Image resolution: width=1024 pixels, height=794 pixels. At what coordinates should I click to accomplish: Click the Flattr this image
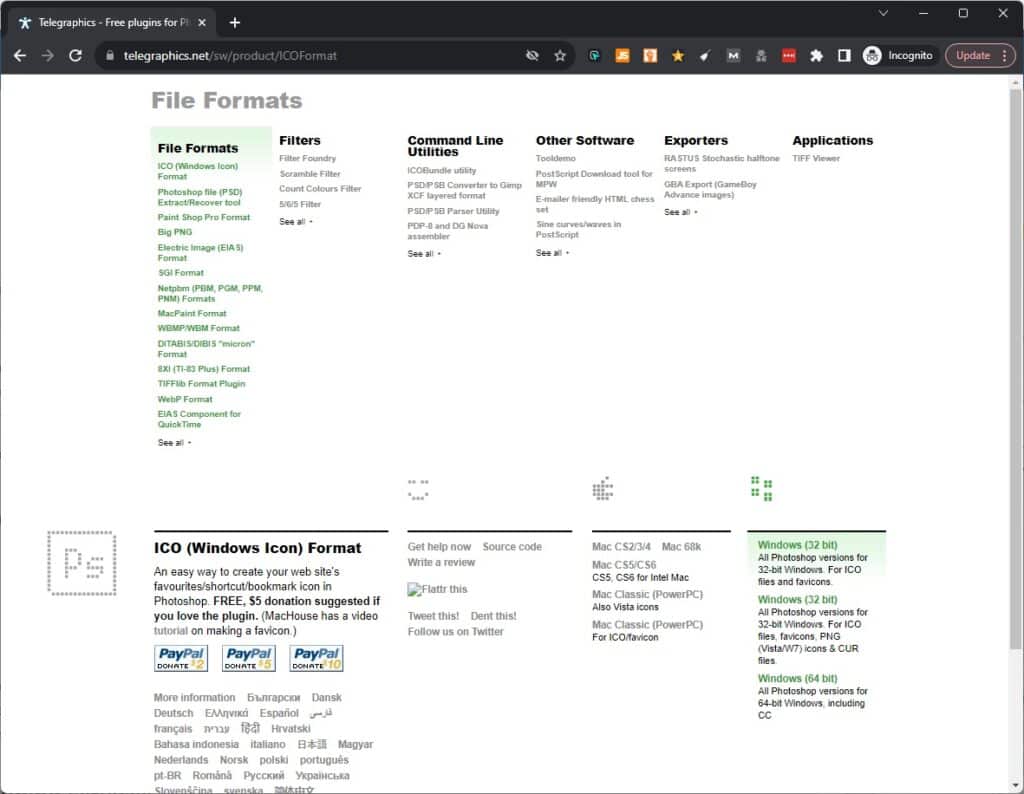(x=438, y=589)
